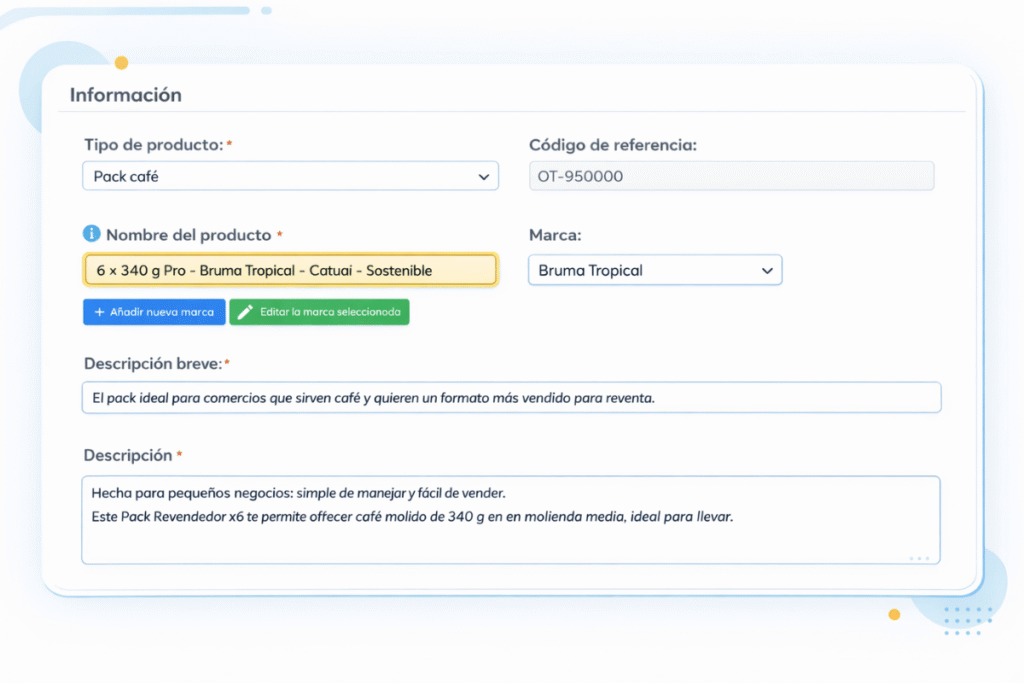This screenshot has height=683, width=1024.
Task: Click inside the Descripción text area
Action: click(x=511, y=520)
